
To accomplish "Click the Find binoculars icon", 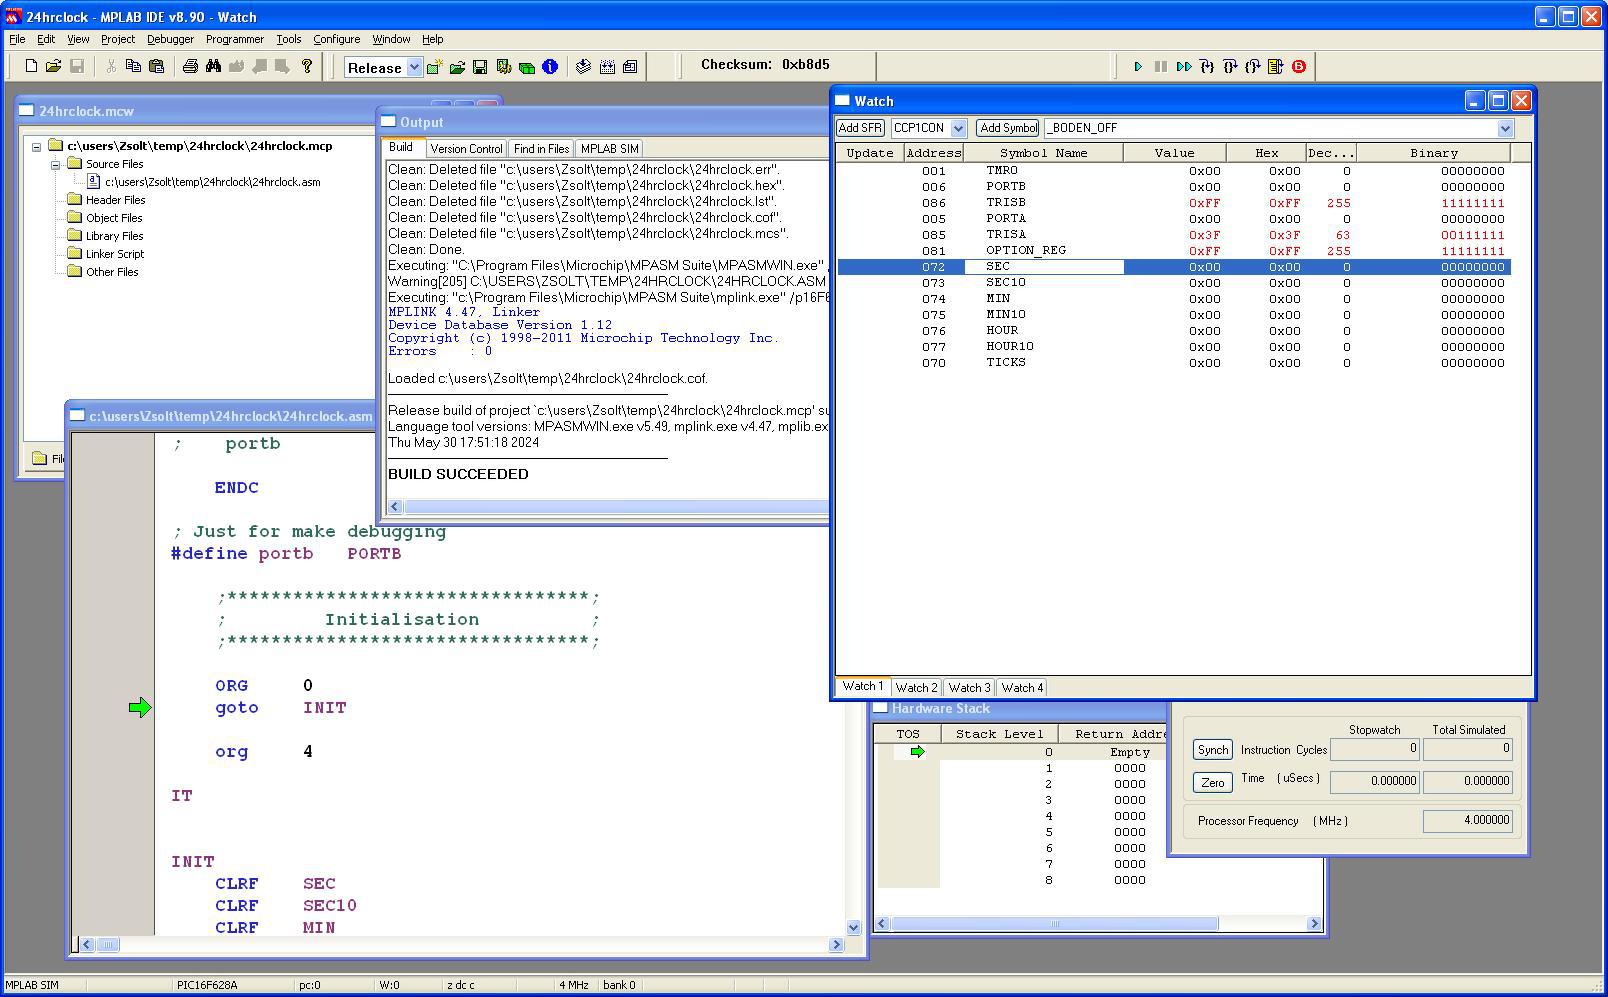I will tap(213, 67).
